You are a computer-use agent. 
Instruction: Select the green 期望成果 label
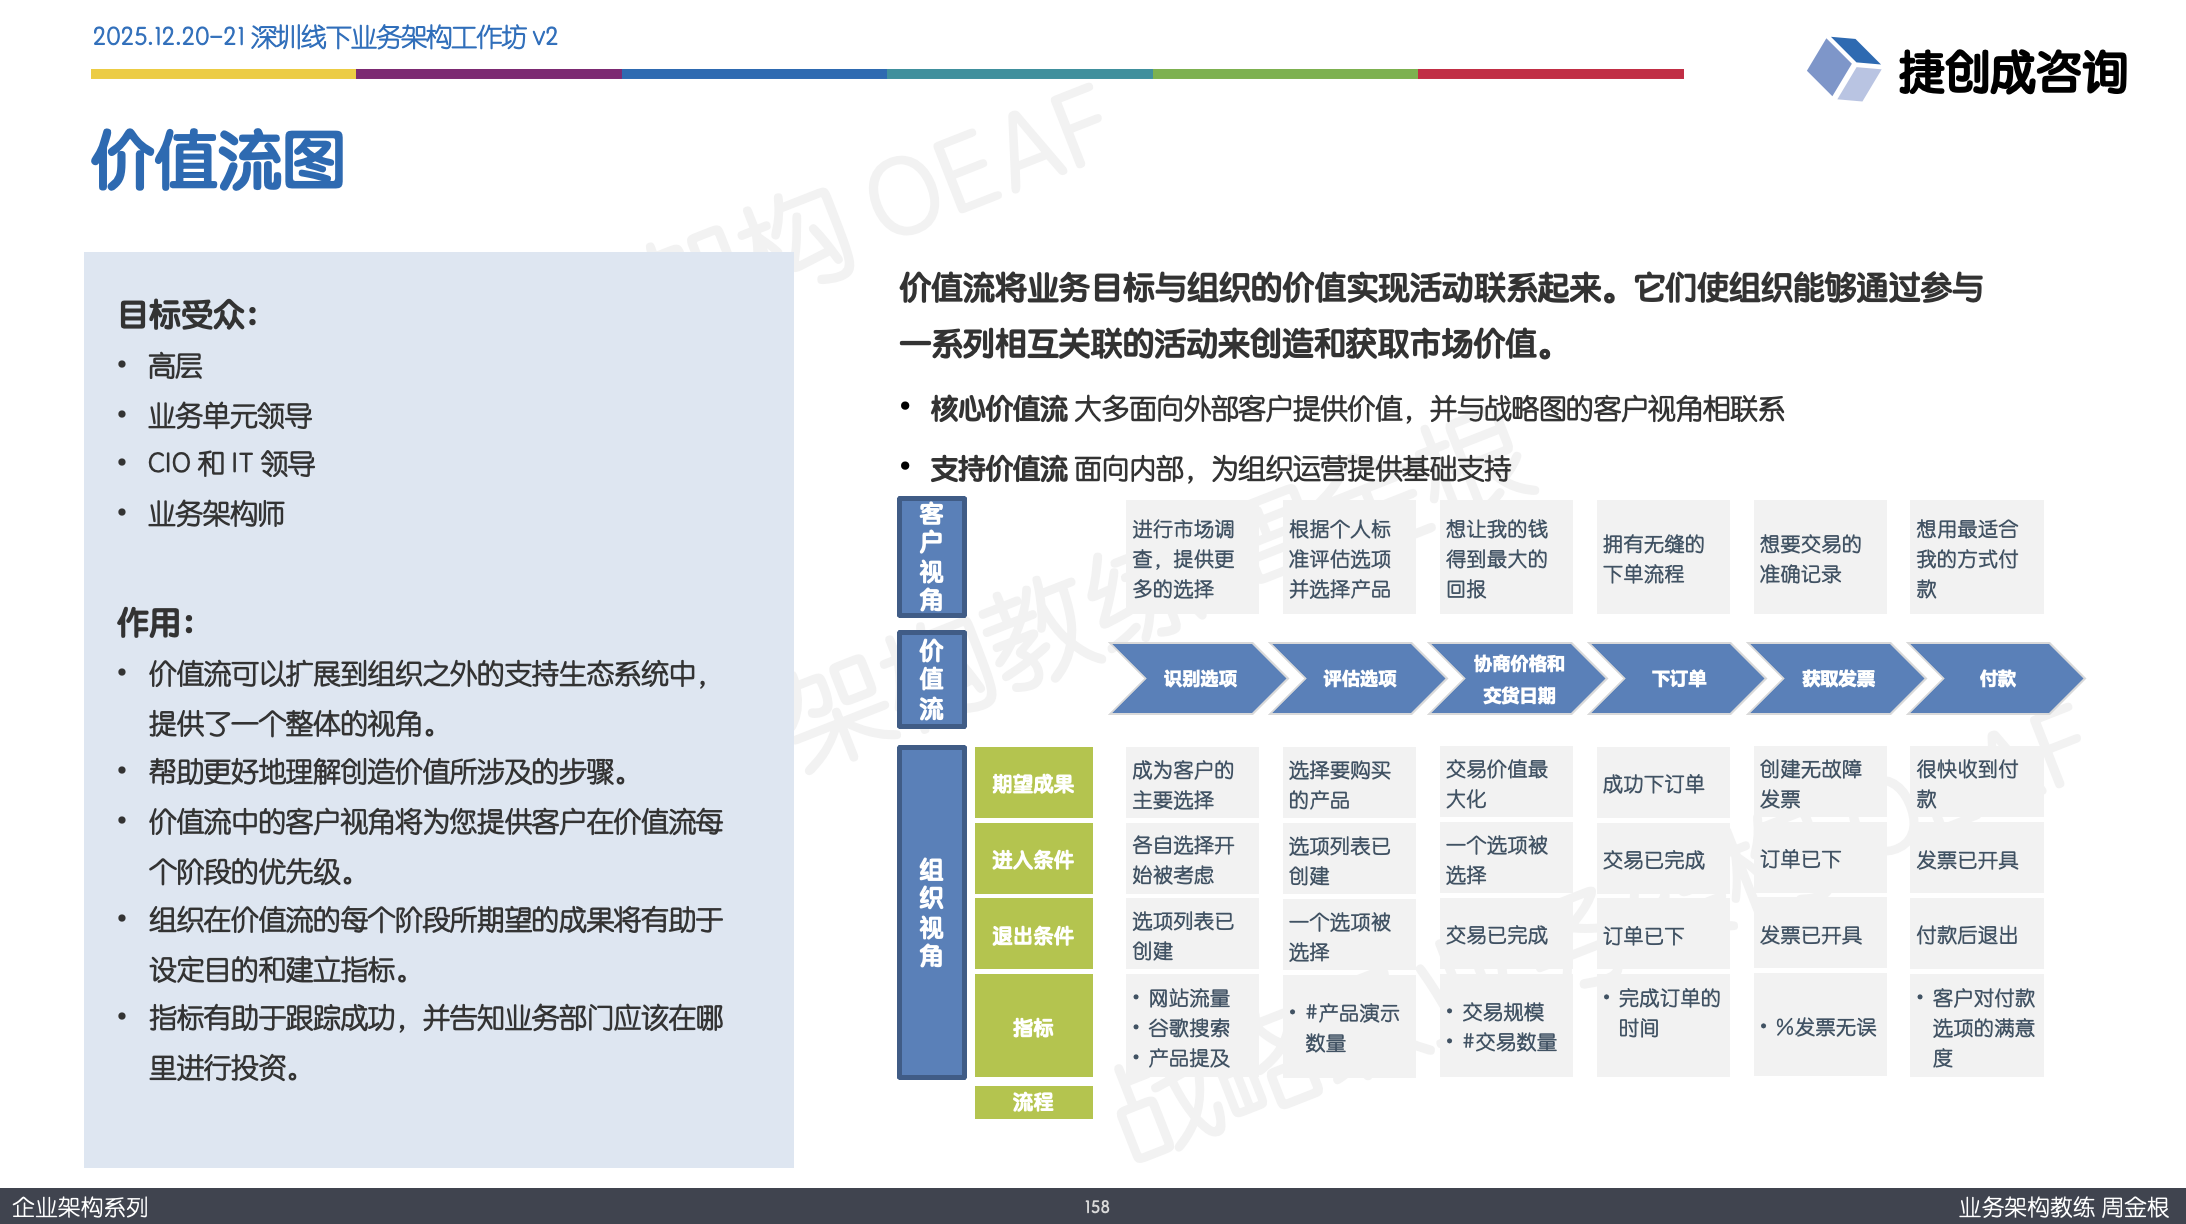(1033, 783)
